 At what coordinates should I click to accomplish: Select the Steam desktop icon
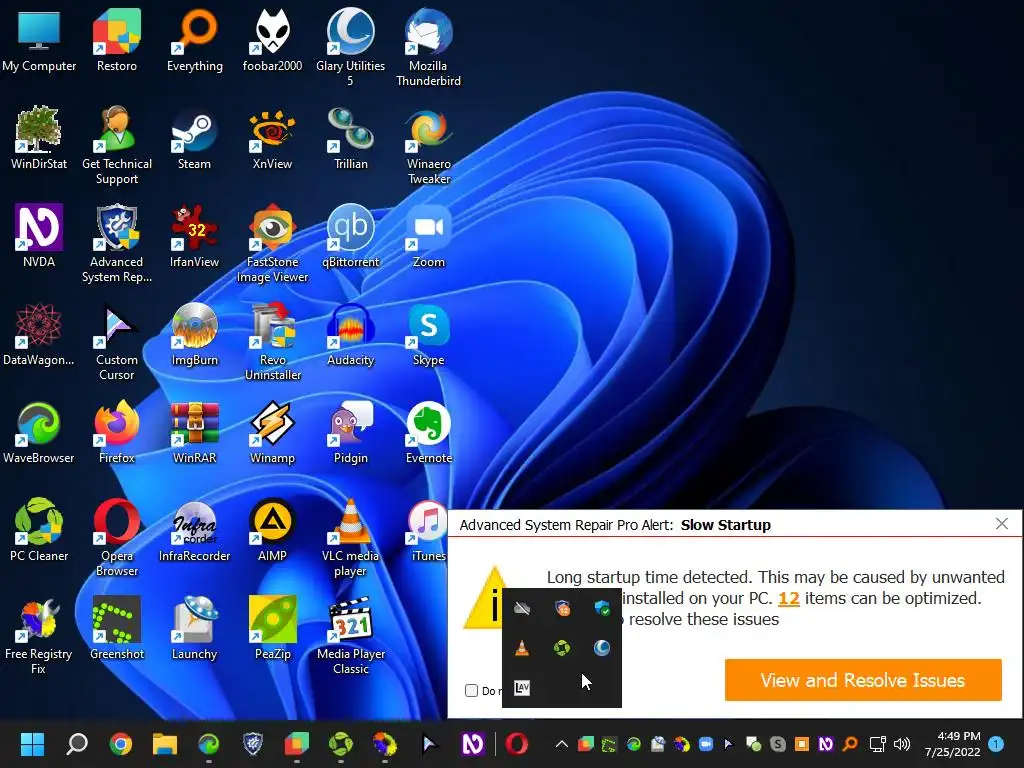(x=195, y=137)
